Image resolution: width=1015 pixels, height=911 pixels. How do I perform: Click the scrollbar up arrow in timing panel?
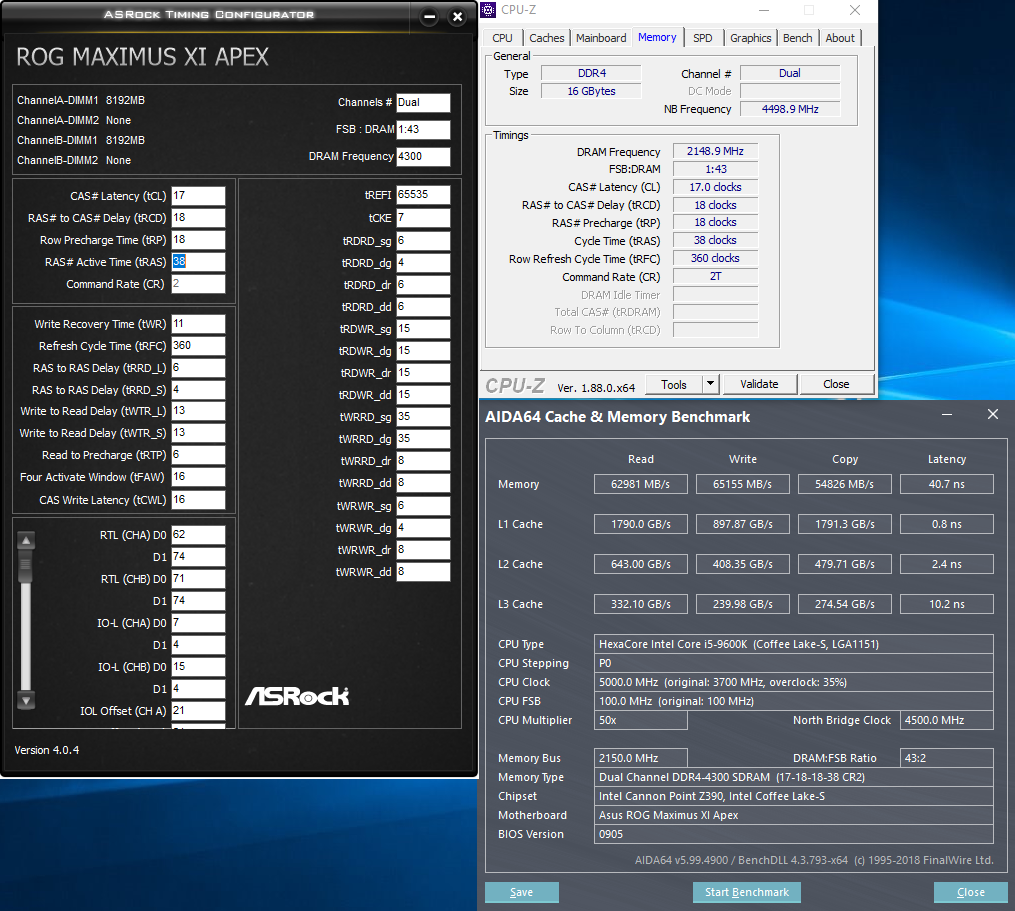[27, 541]
